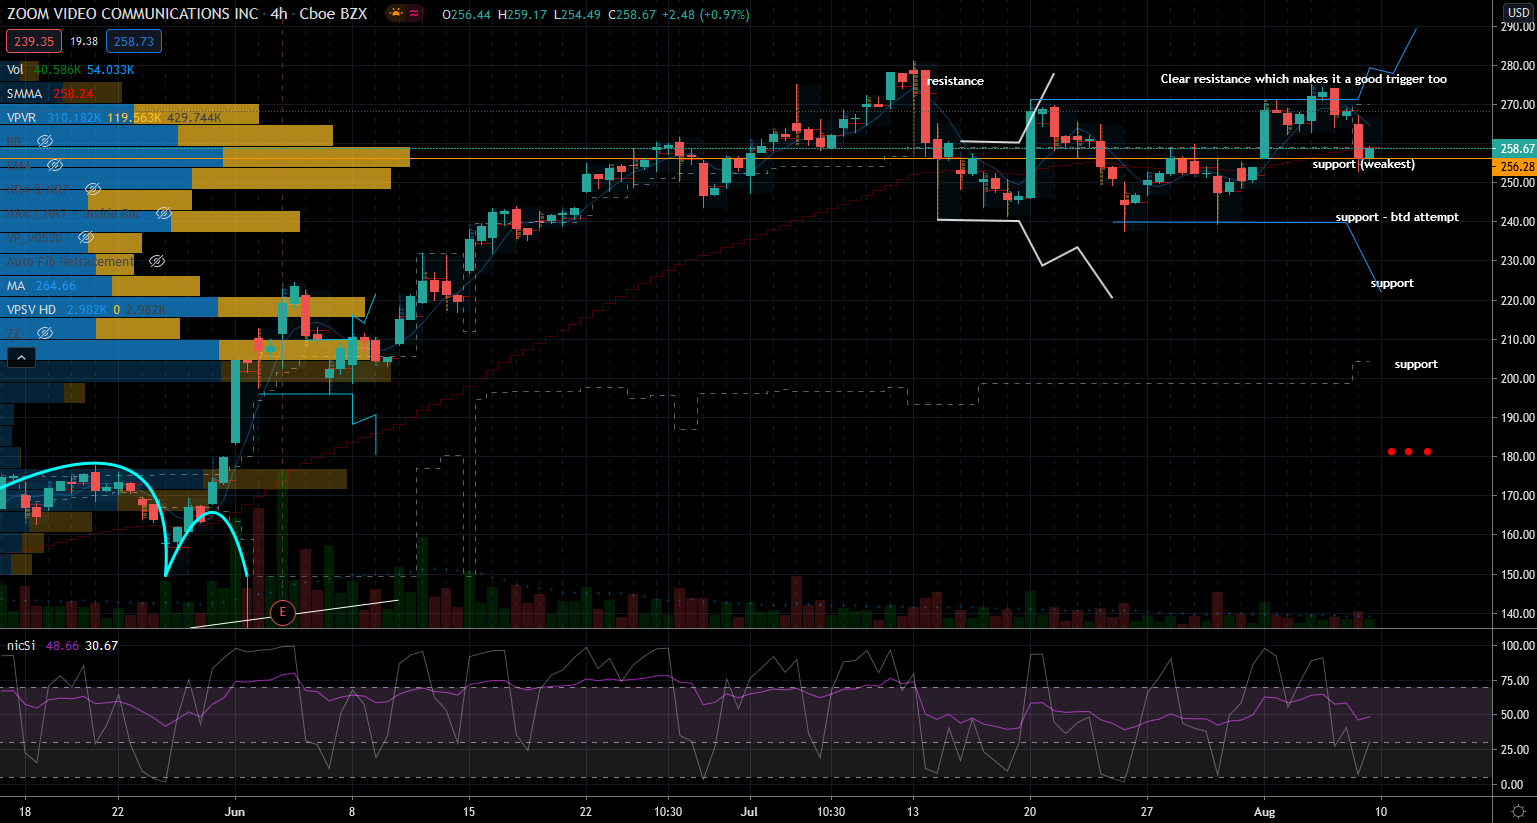Select the Vol indicator legend label
This screenshot has width=1537, height=823.
coord(15,69)
